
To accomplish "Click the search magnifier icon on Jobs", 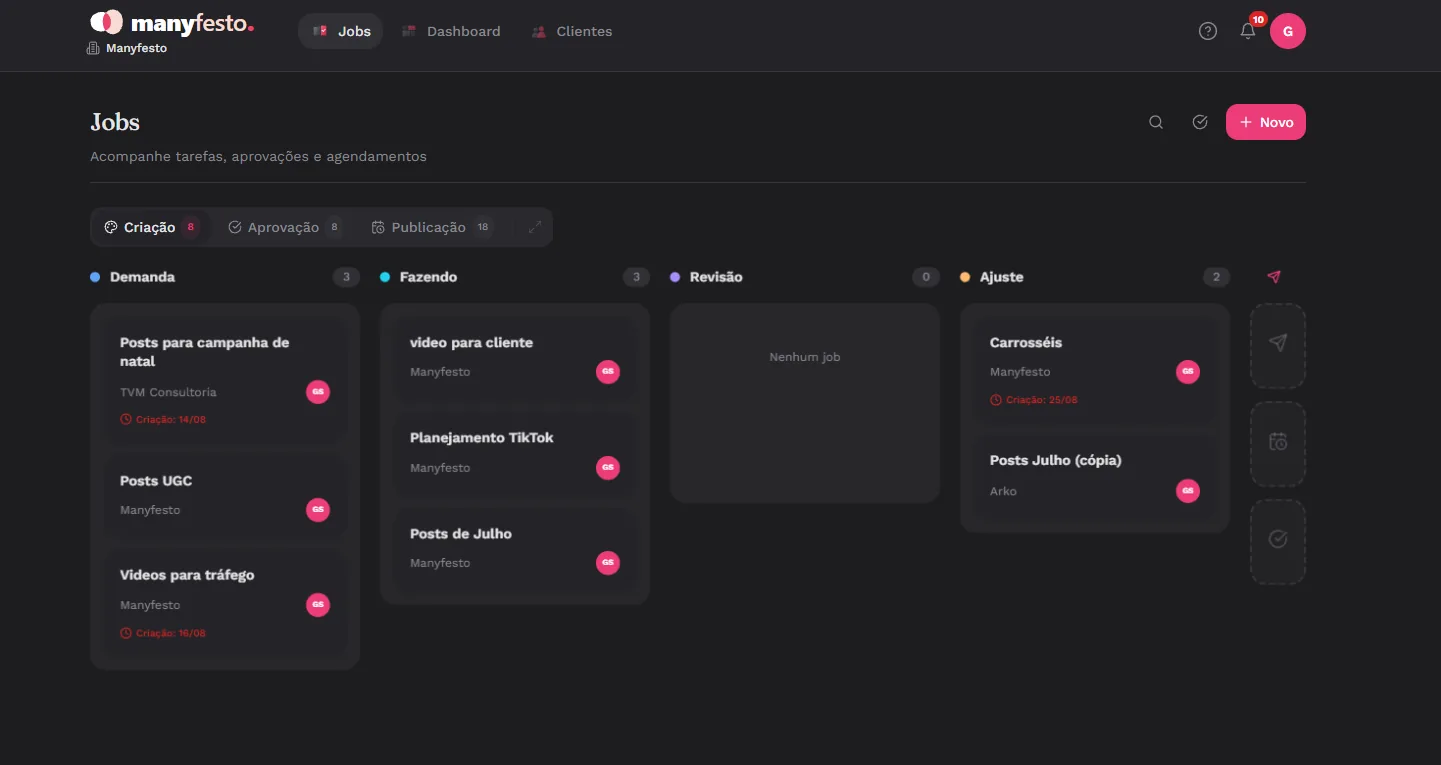I will [x=1156, y=122].
